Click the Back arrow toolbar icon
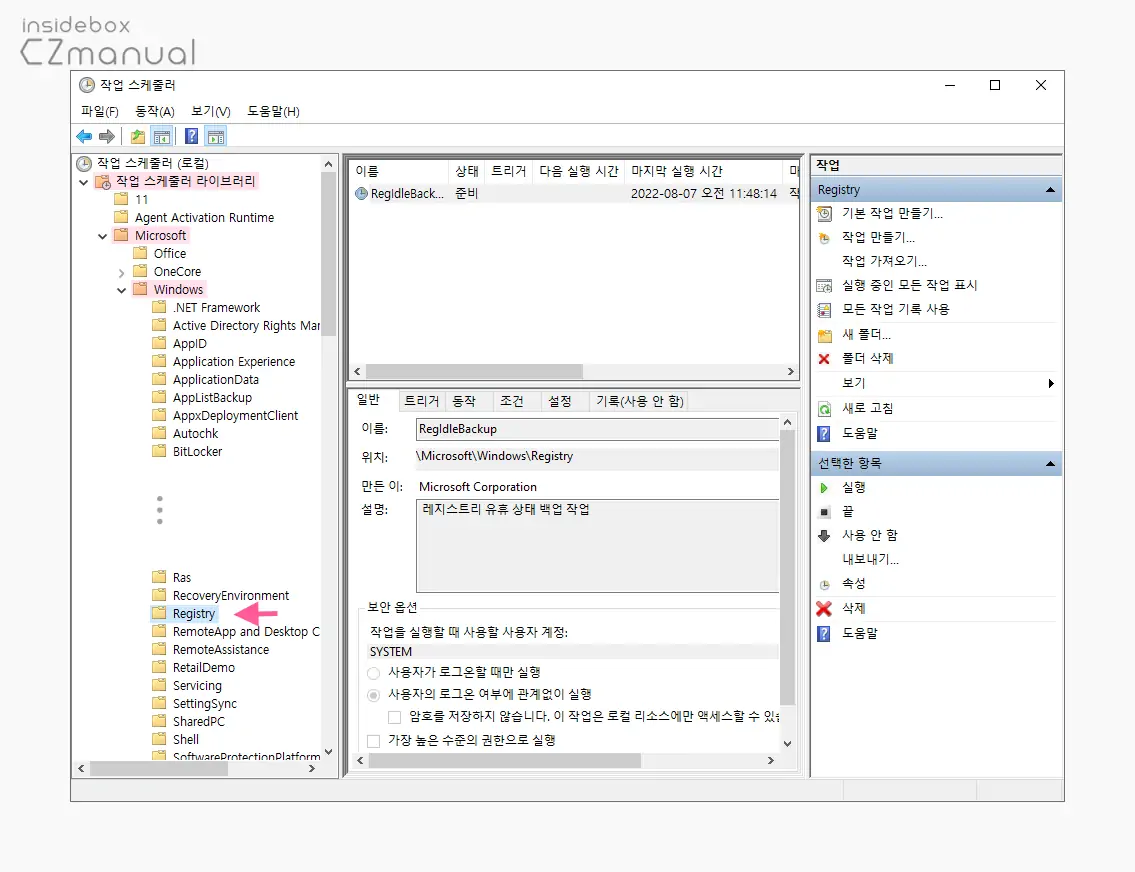Image resolution: width=1135 pixels, height=872 pixels. coord(84,136)
